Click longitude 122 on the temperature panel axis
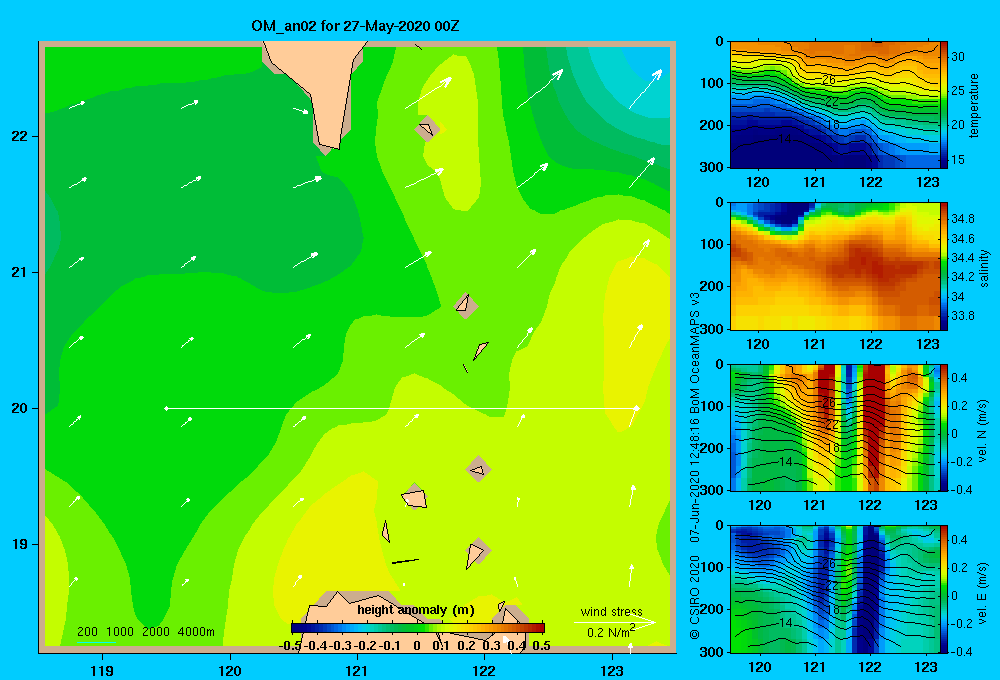This screenshot has width=1000, height=680. 871,182
